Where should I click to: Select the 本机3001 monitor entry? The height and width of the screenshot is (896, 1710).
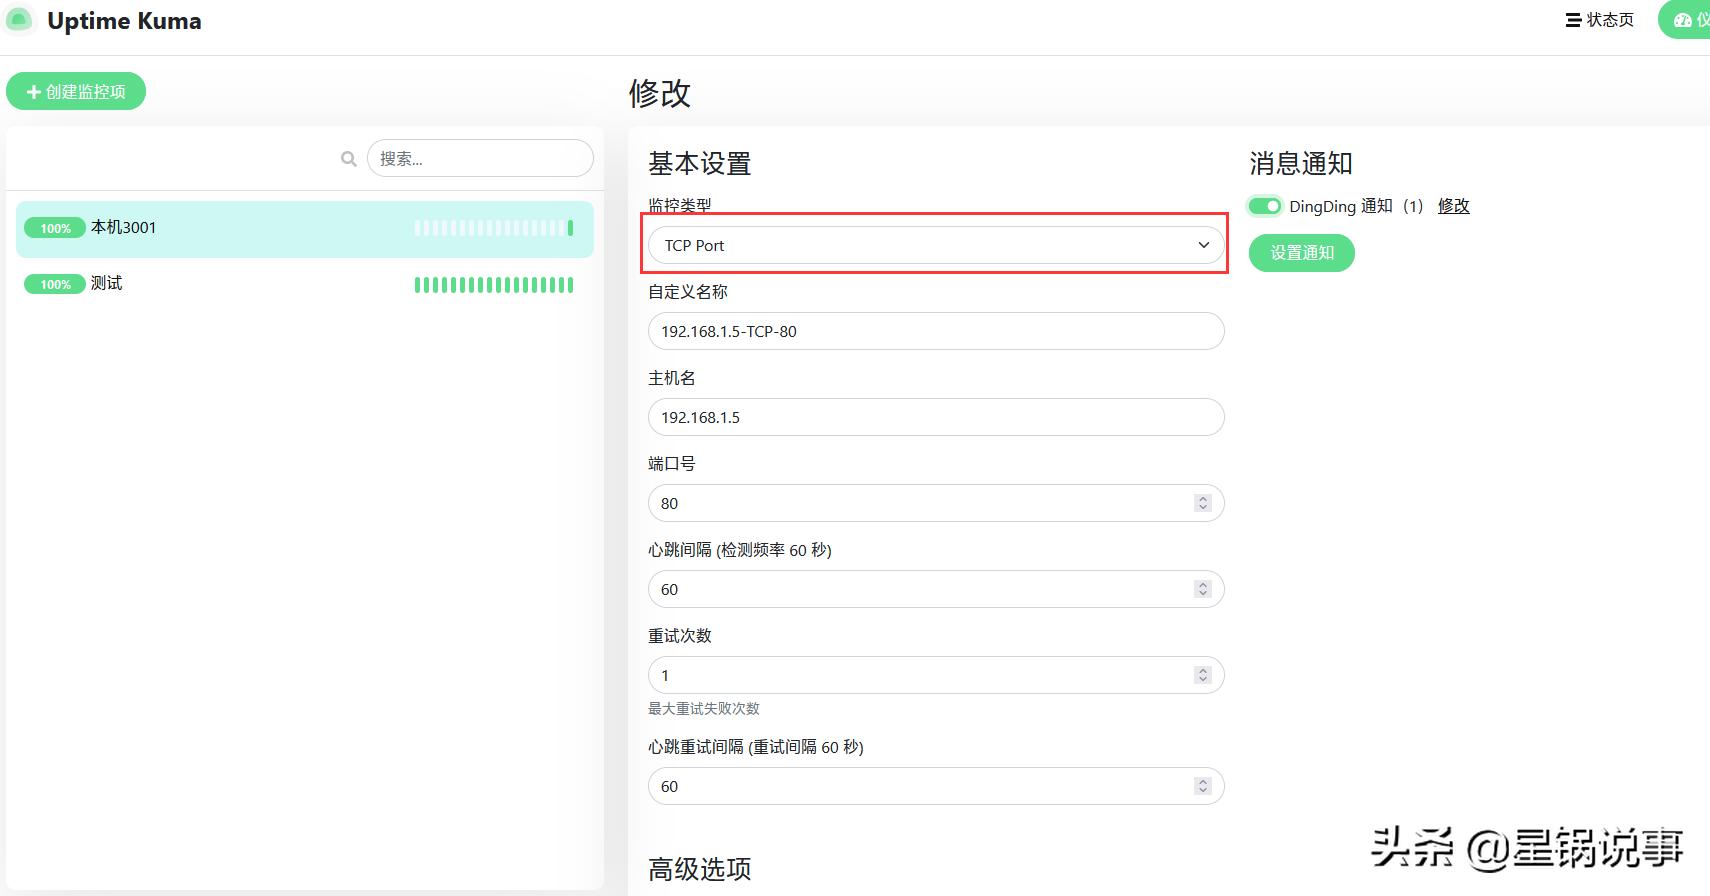(305, 229)
